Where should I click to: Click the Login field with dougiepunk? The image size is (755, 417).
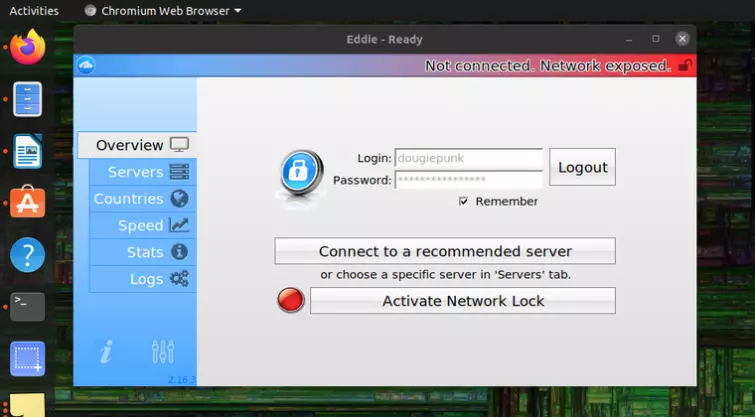click(469, 158)
